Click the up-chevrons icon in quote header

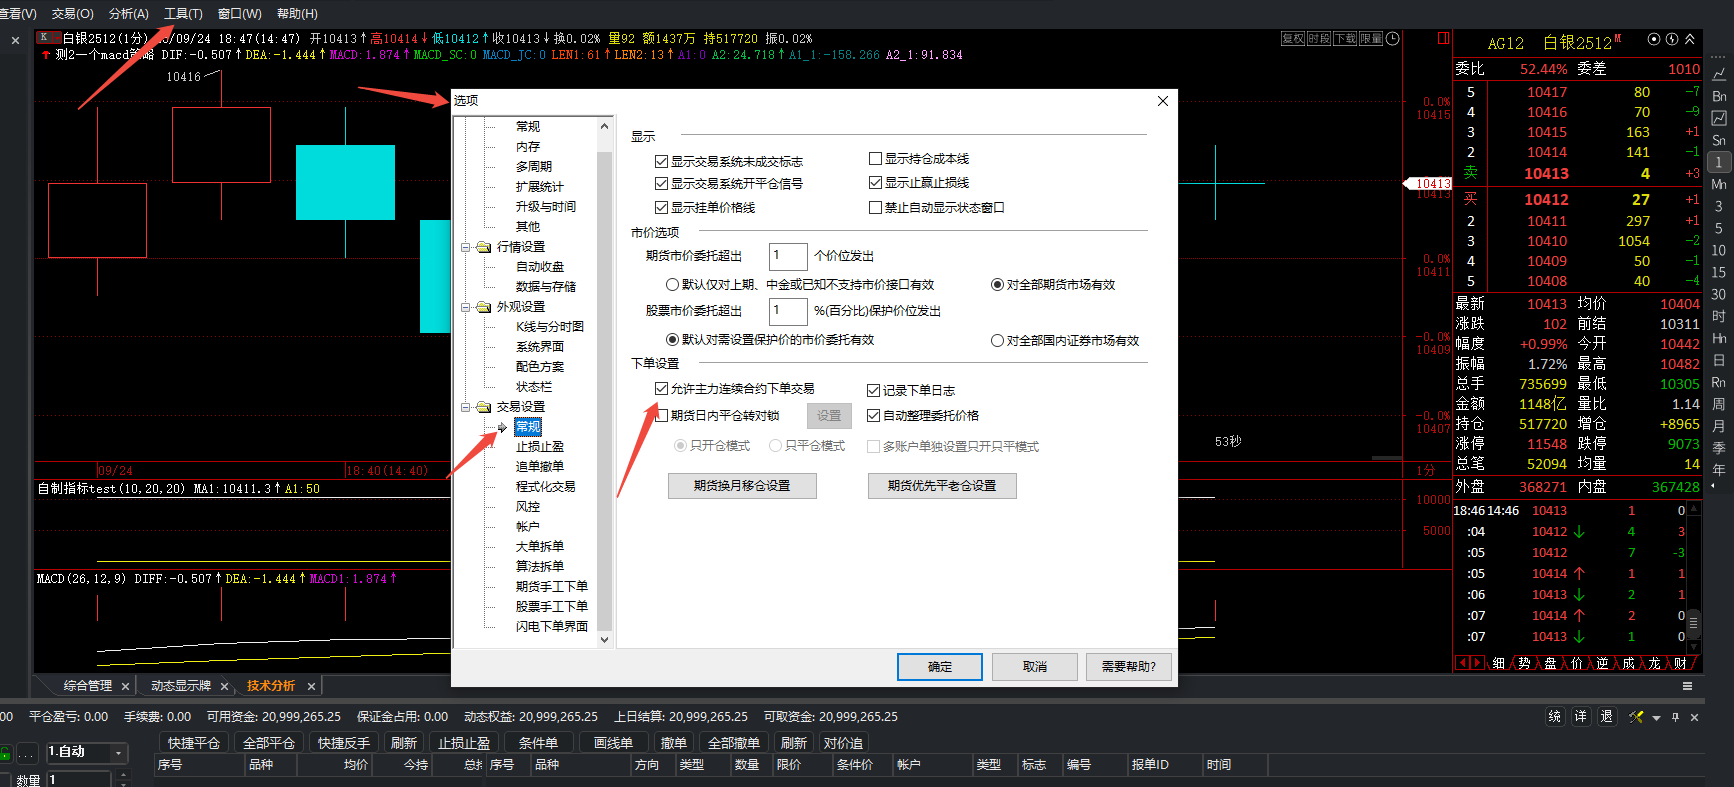[x=1690, y=40]
